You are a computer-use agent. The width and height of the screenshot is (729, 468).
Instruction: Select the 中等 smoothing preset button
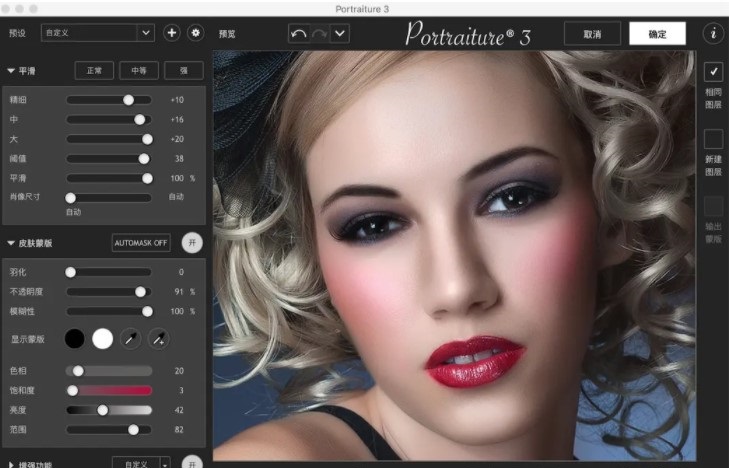coord(139,71)
